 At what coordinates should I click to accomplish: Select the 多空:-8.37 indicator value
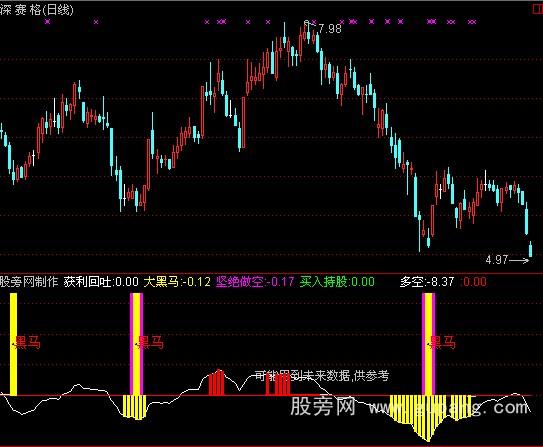coord(427,282)
